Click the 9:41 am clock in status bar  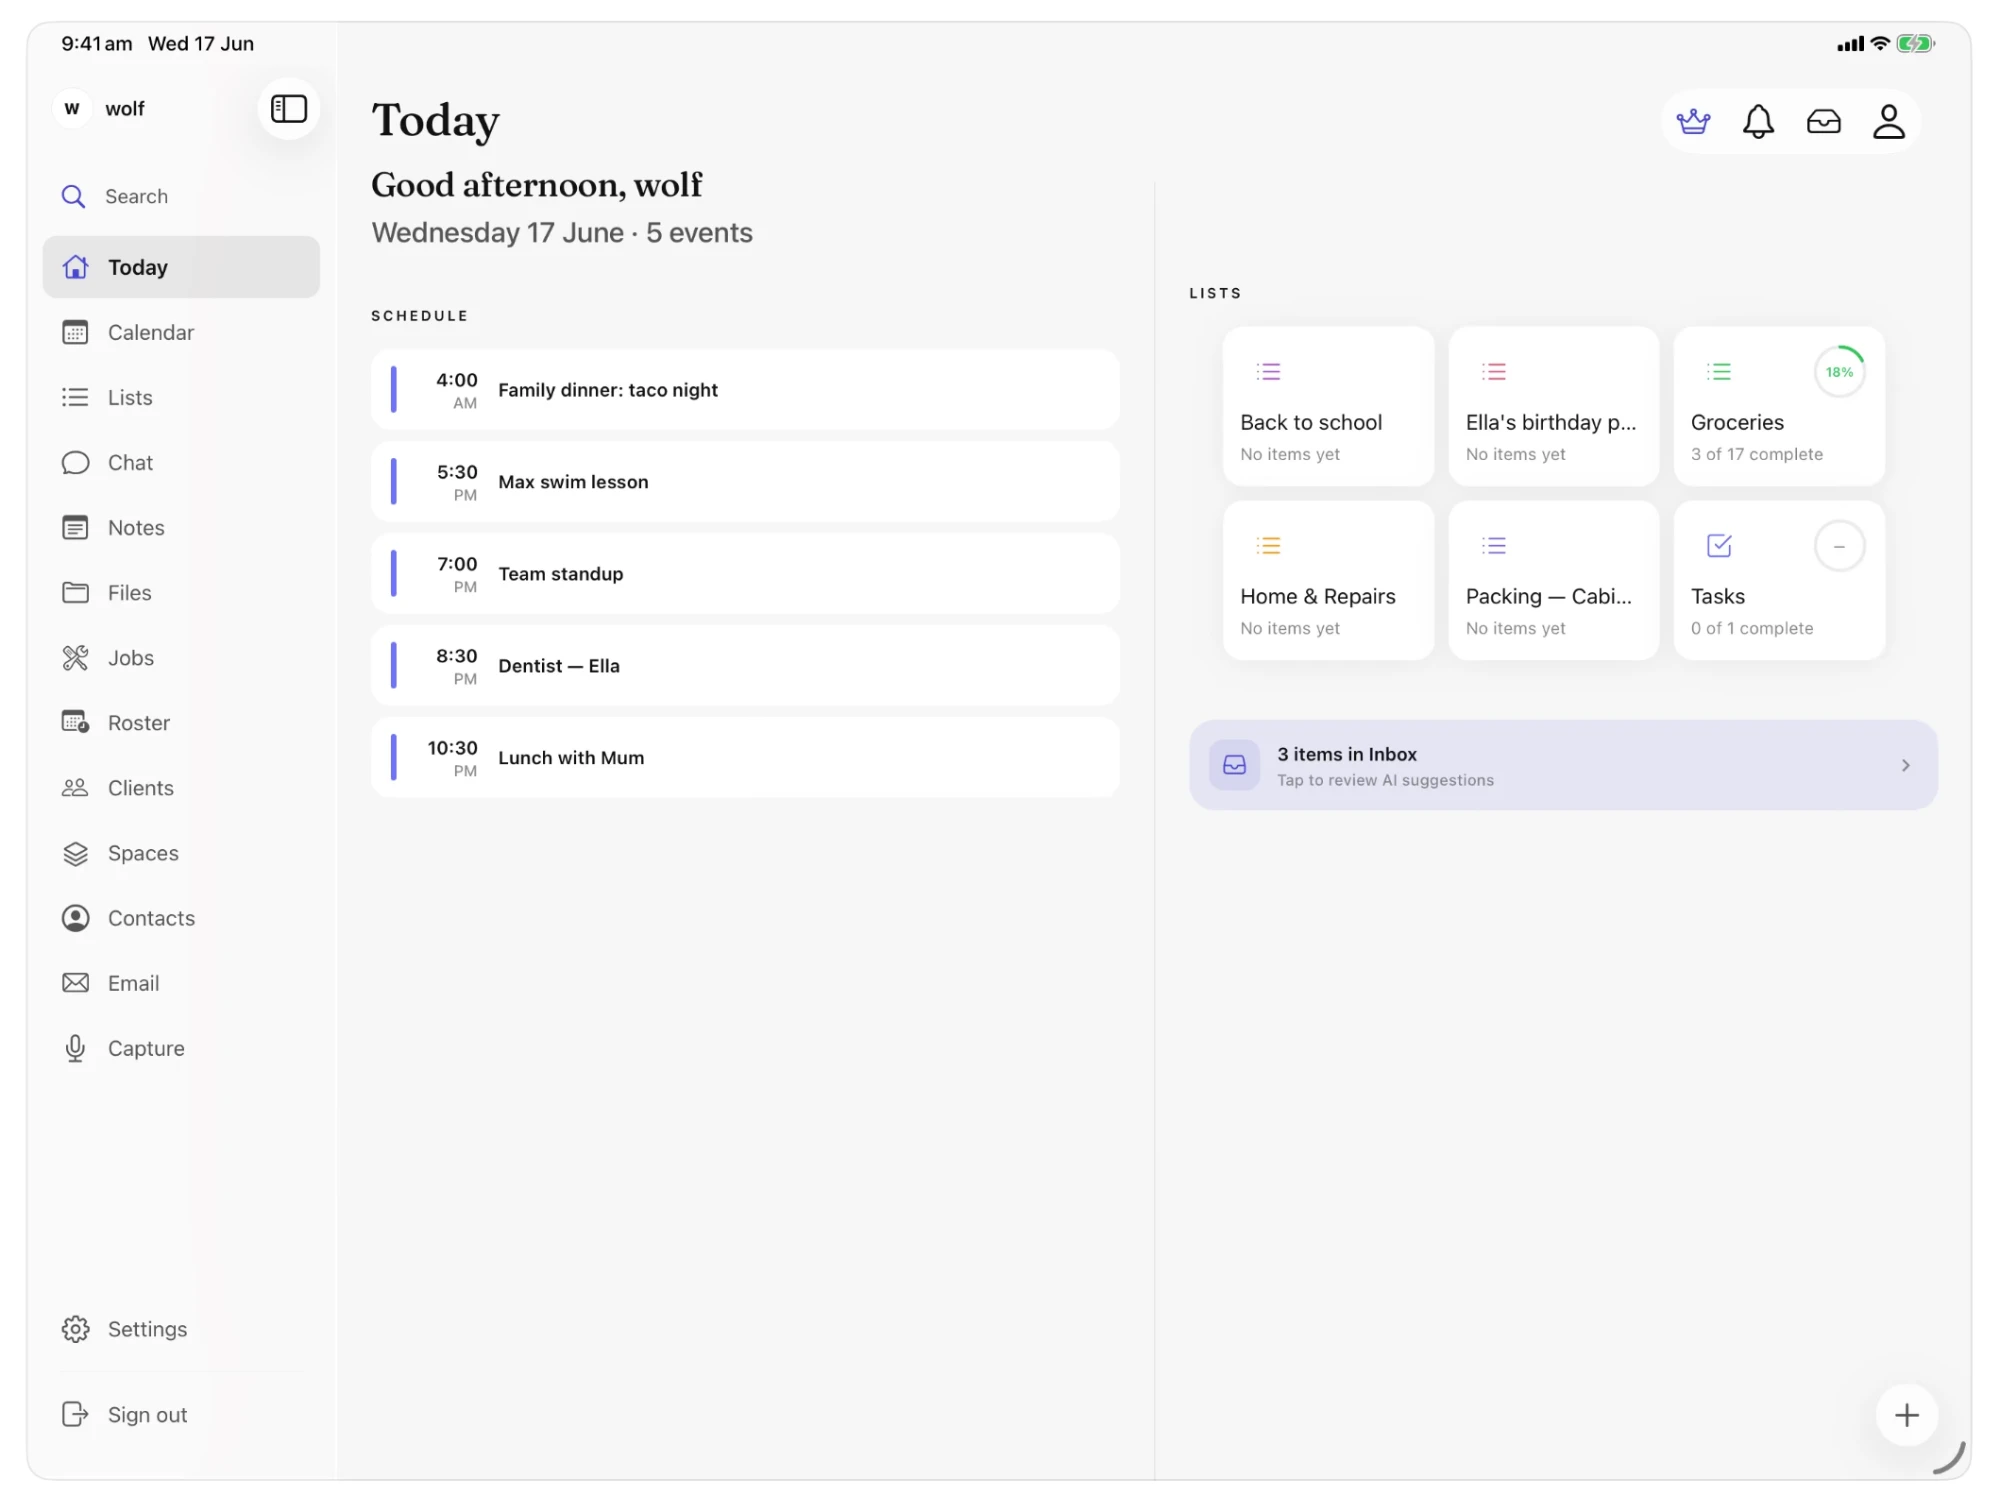[97, 44]
